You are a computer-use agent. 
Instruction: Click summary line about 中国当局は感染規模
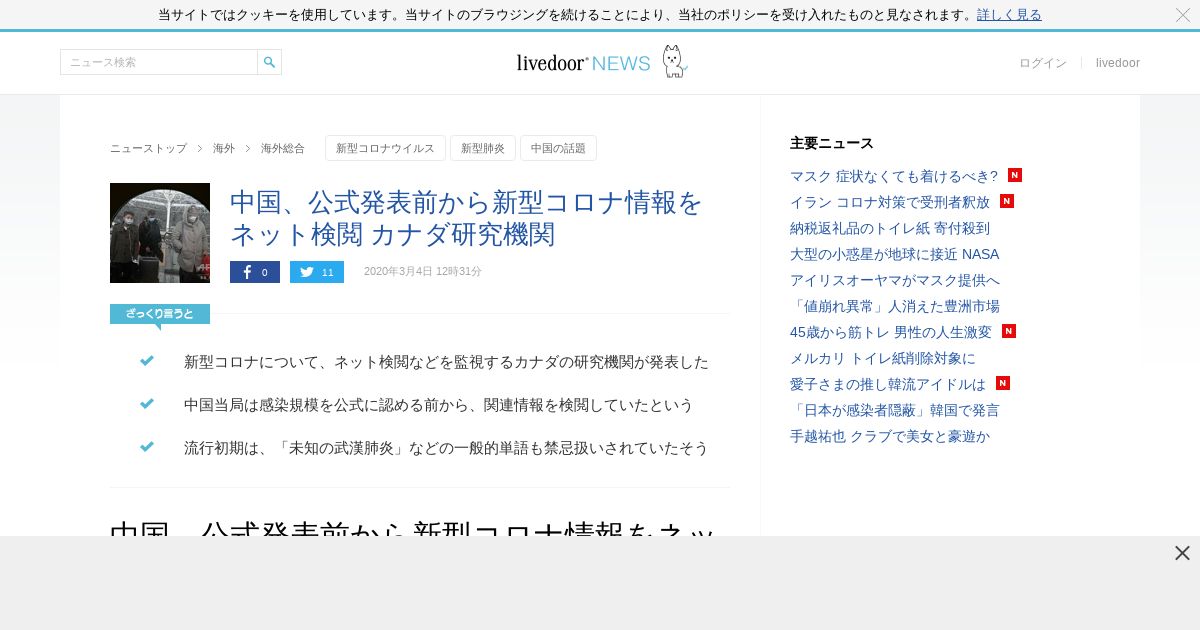[x=438, y=405]
